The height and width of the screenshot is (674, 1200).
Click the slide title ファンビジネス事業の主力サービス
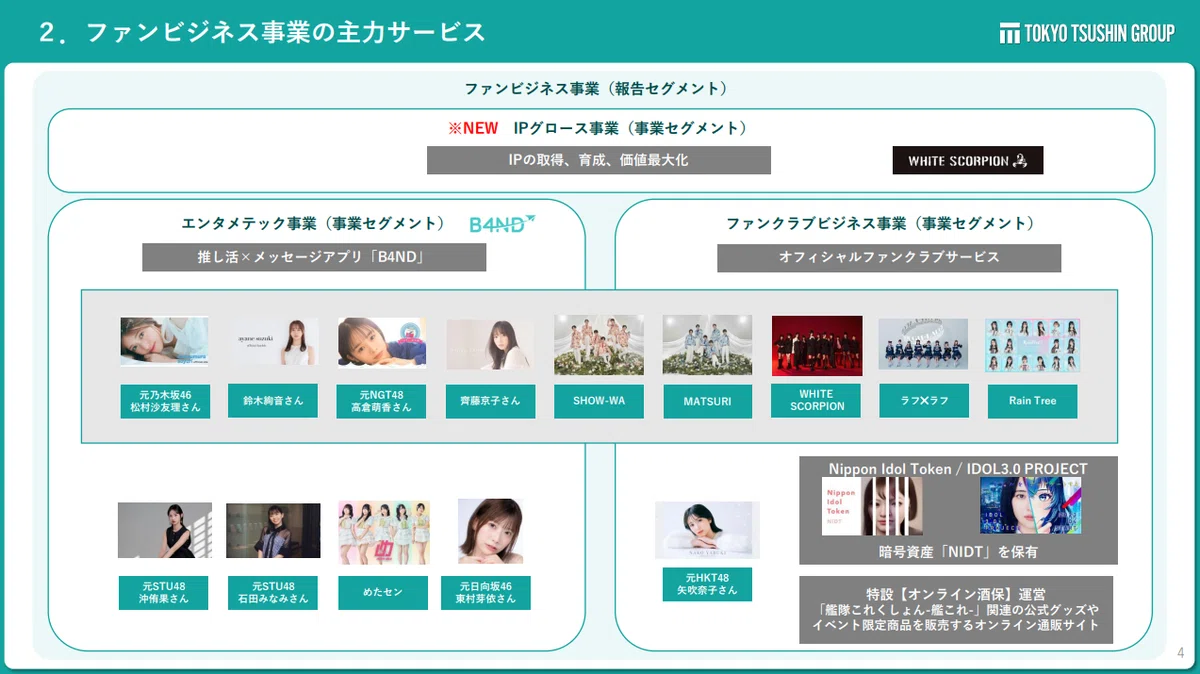point(286,33)
